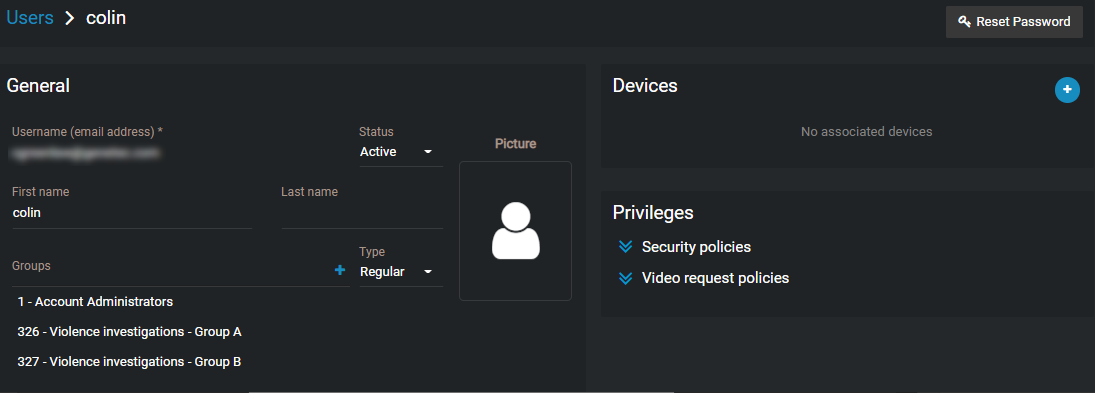Click the user picture placeholder avatar
Screen dimensions: 1095x393
[x=515, y=231]
